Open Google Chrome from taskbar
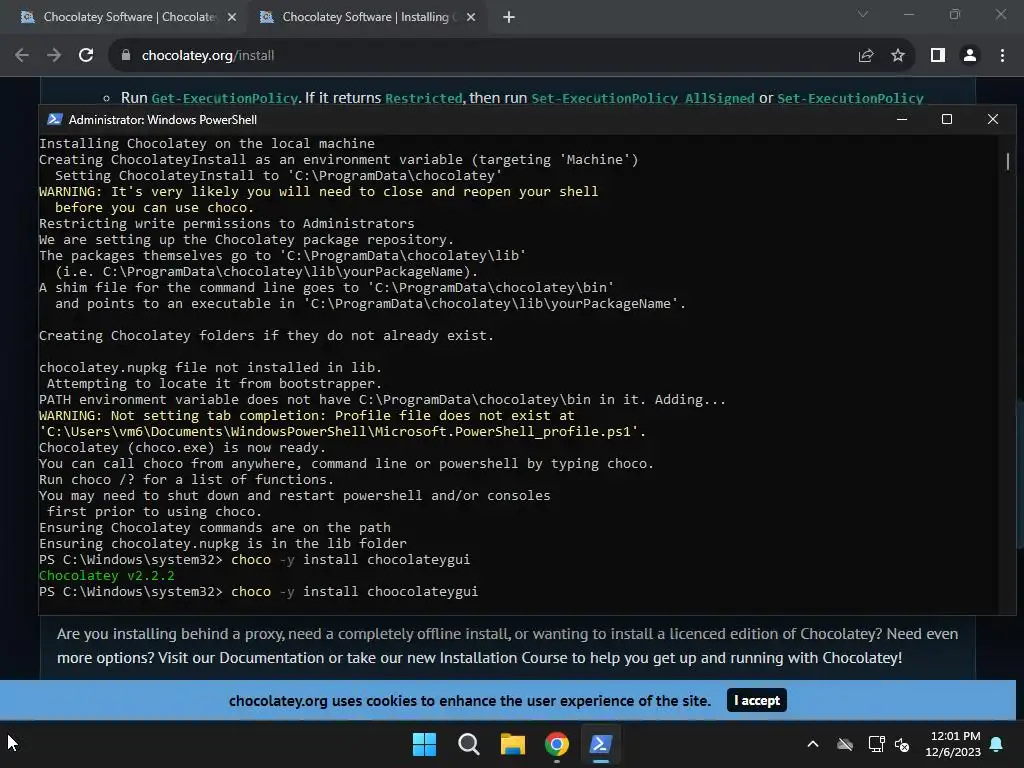Screen dimensions: 1024x768 556,744
